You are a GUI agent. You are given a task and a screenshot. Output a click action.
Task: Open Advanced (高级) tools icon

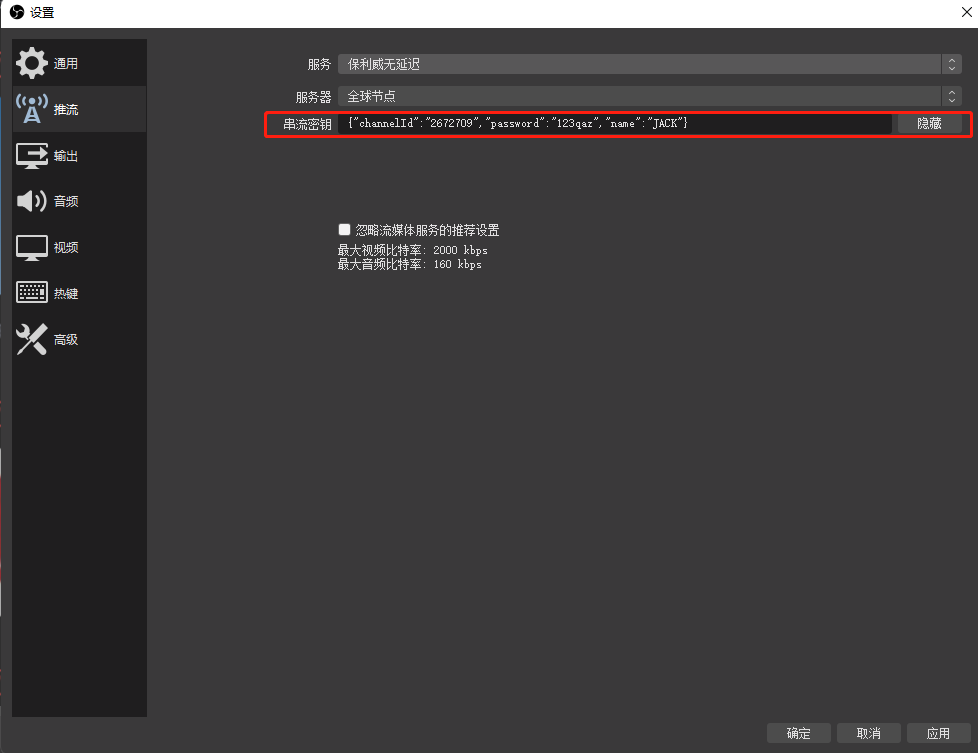click(32, 339)
